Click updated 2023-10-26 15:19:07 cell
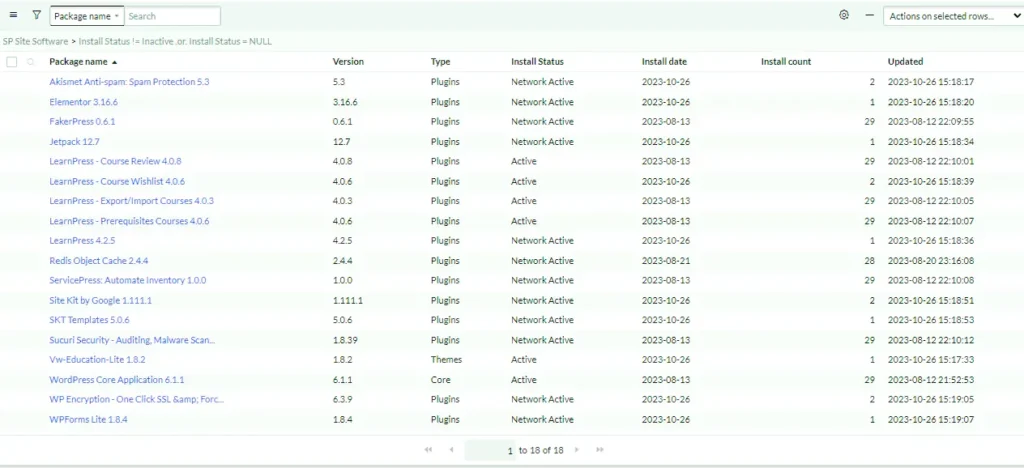This screenshot has width=1024, height=468. pos(931,420)
